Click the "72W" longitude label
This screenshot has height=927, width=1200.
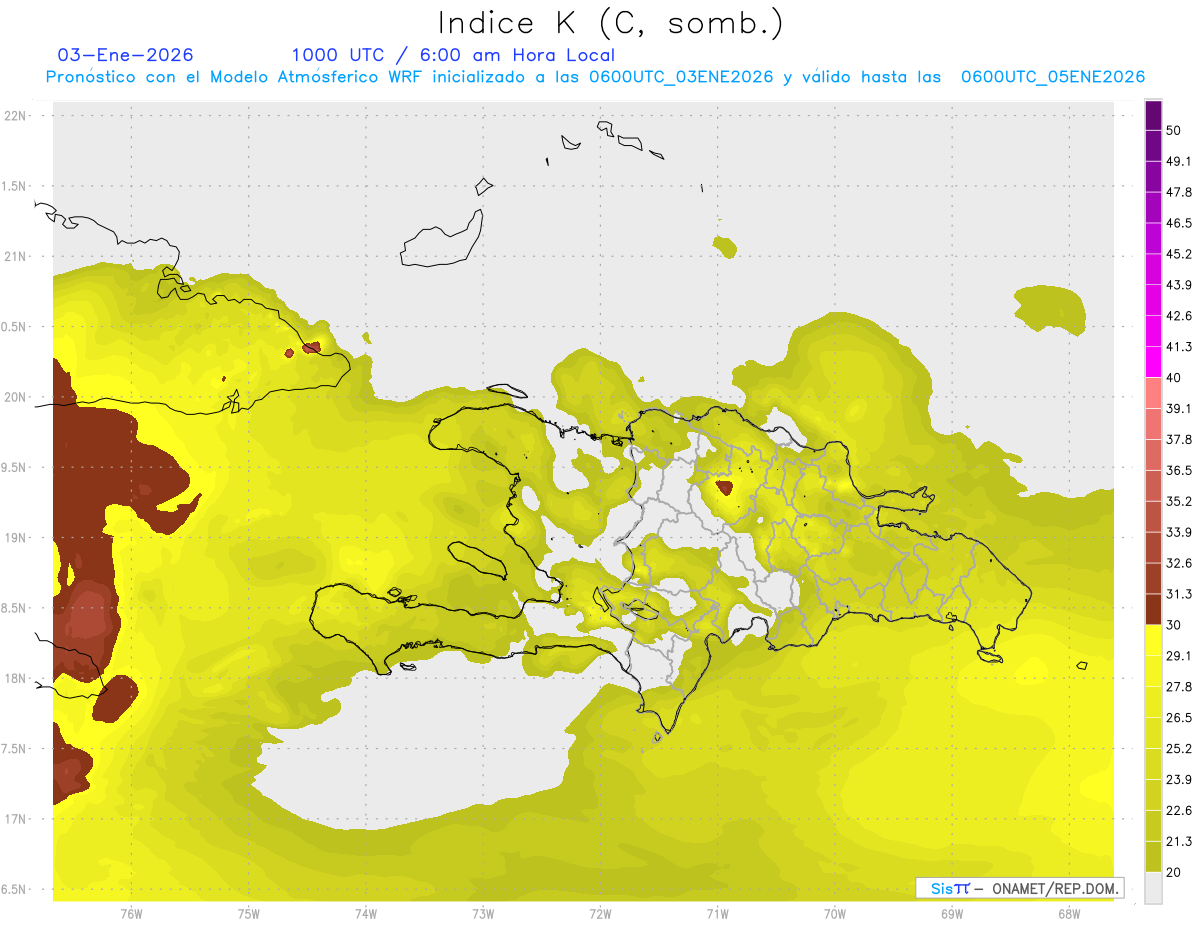pyautogui.click(x=600, y=914)
